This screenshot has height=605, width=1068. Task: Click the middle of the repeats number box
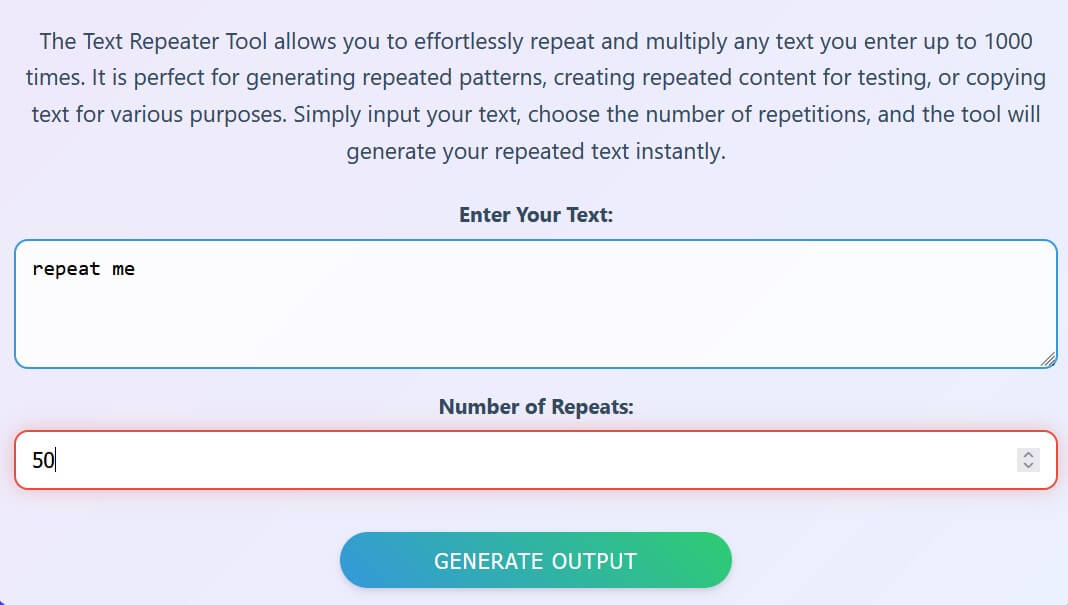(x=535, y=460)
